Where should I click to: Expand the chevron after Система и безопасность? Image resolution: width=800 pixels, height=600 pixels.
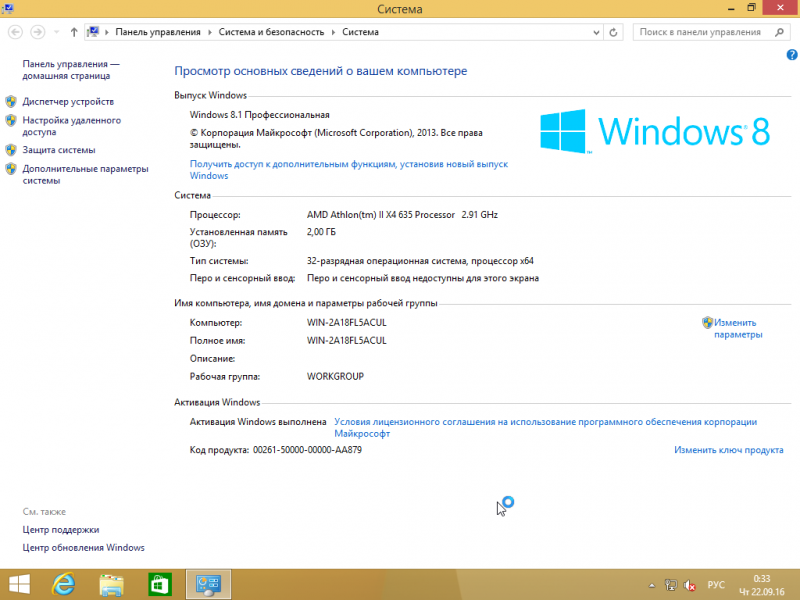pyautogui.click(x=333, y=32)
